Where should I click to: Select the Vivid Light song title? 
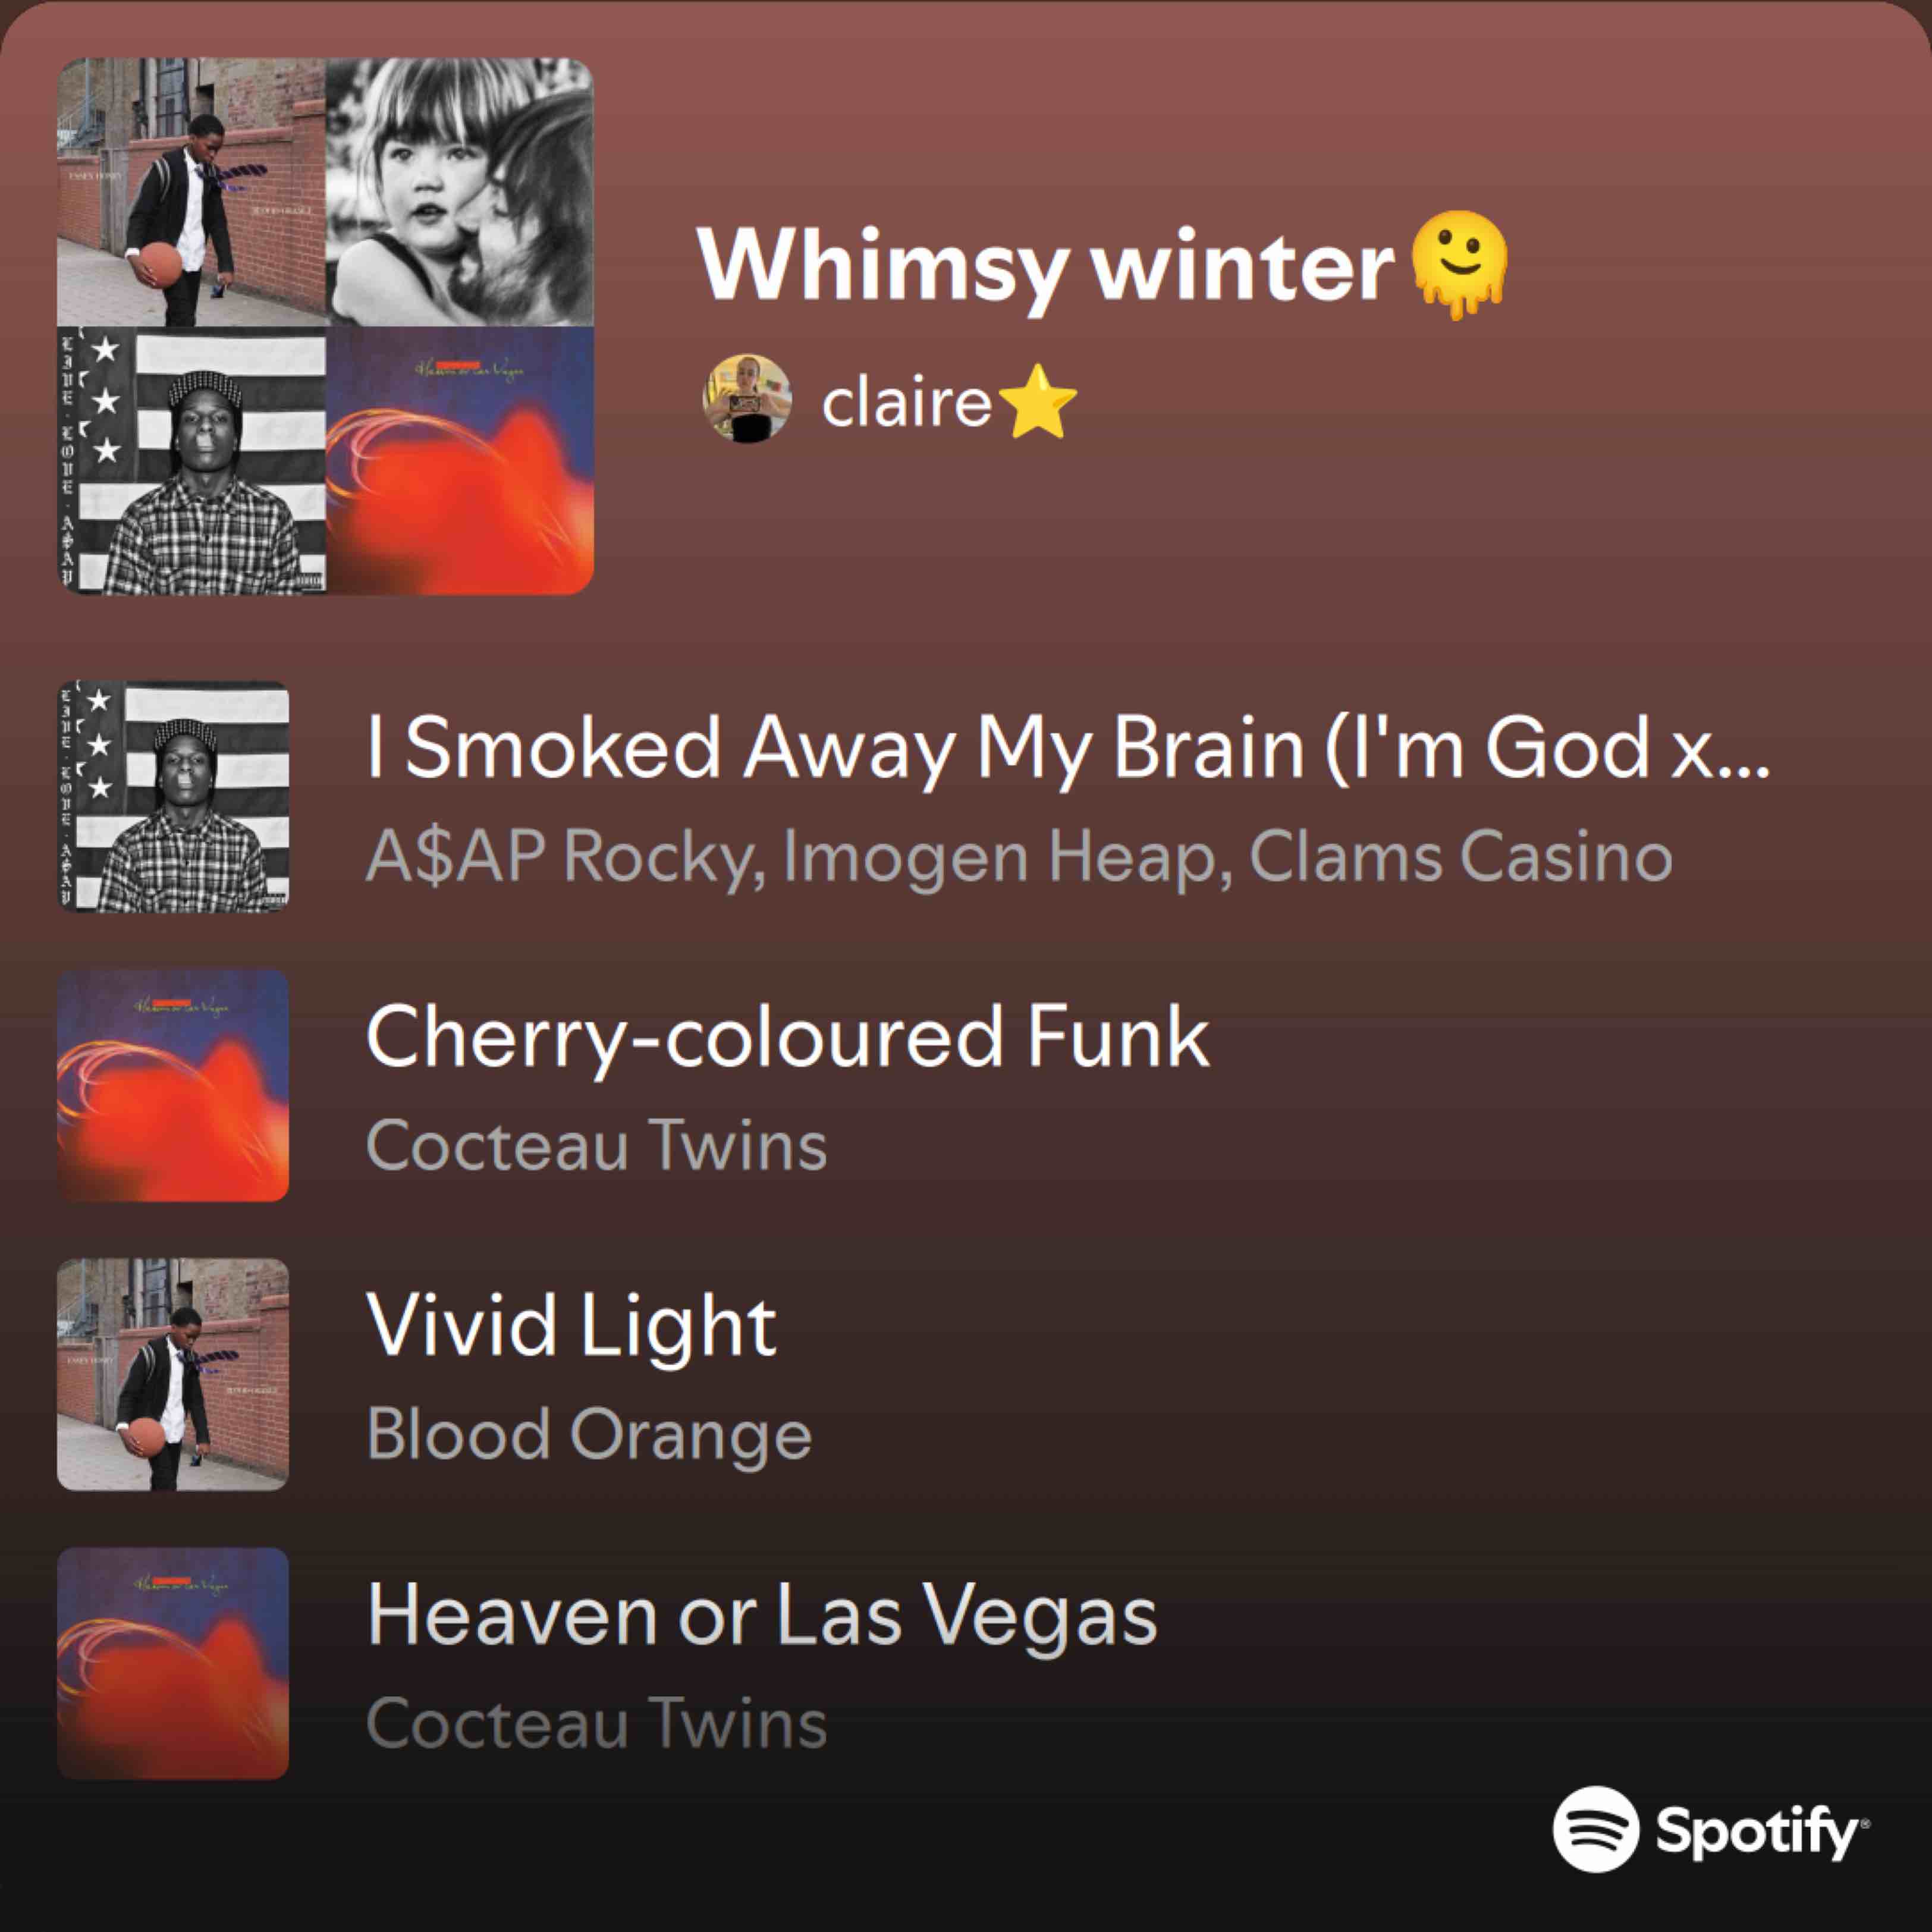pos(571,1326)
